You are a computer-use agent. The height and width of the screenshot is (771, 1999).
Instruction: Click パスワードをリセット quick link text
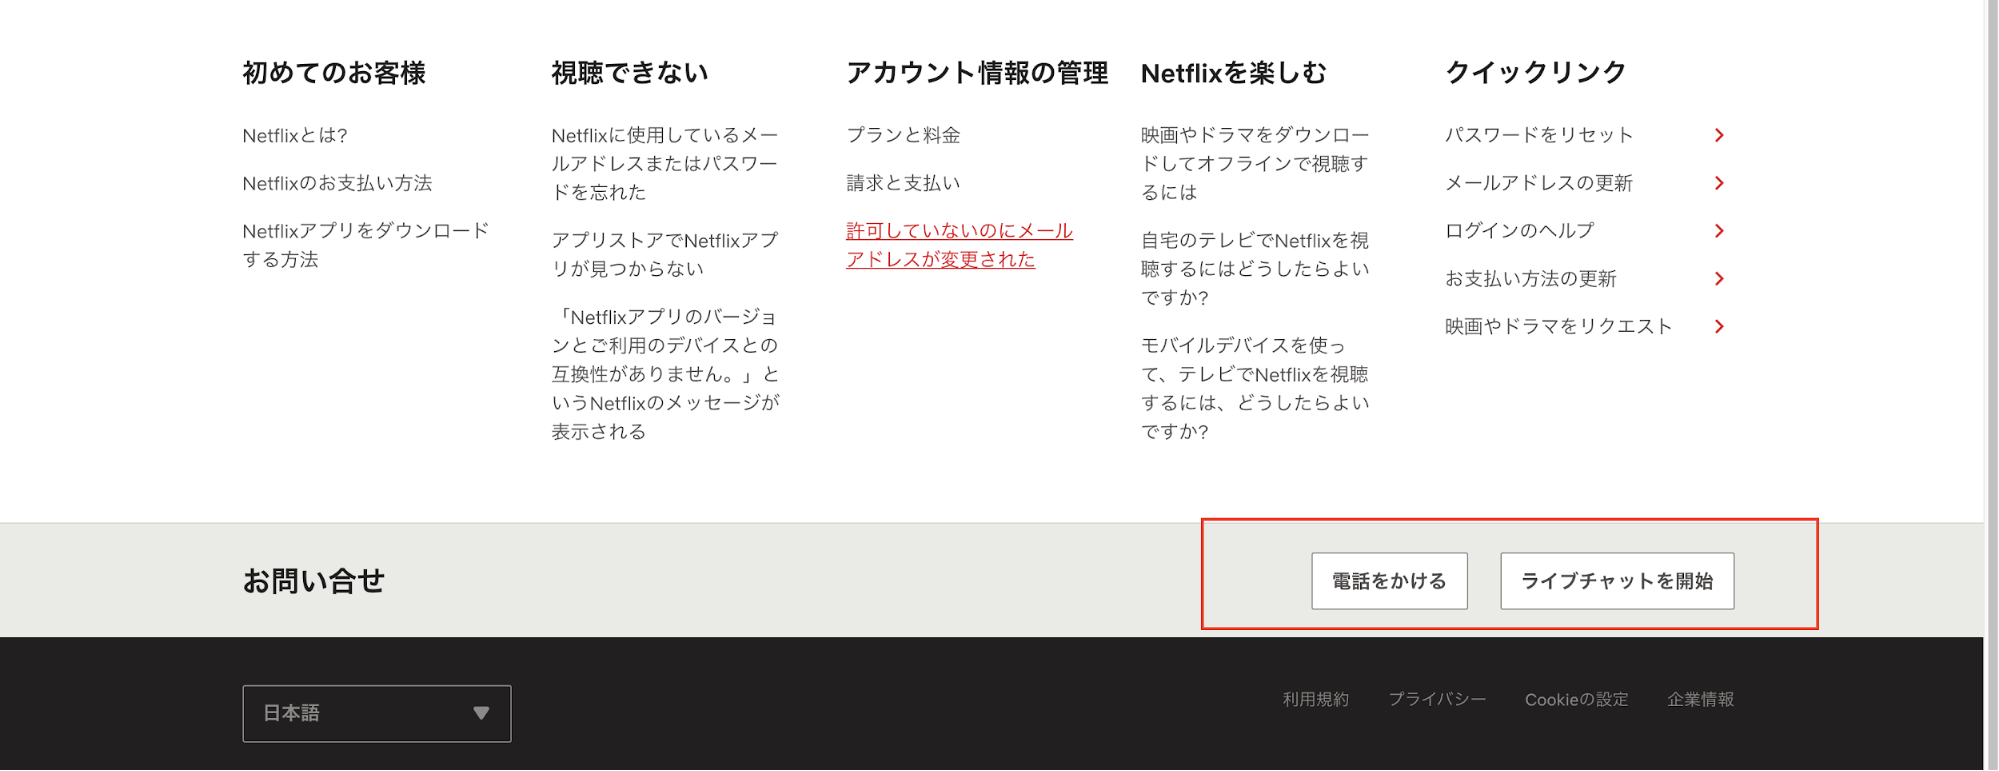coord(1539,135)
